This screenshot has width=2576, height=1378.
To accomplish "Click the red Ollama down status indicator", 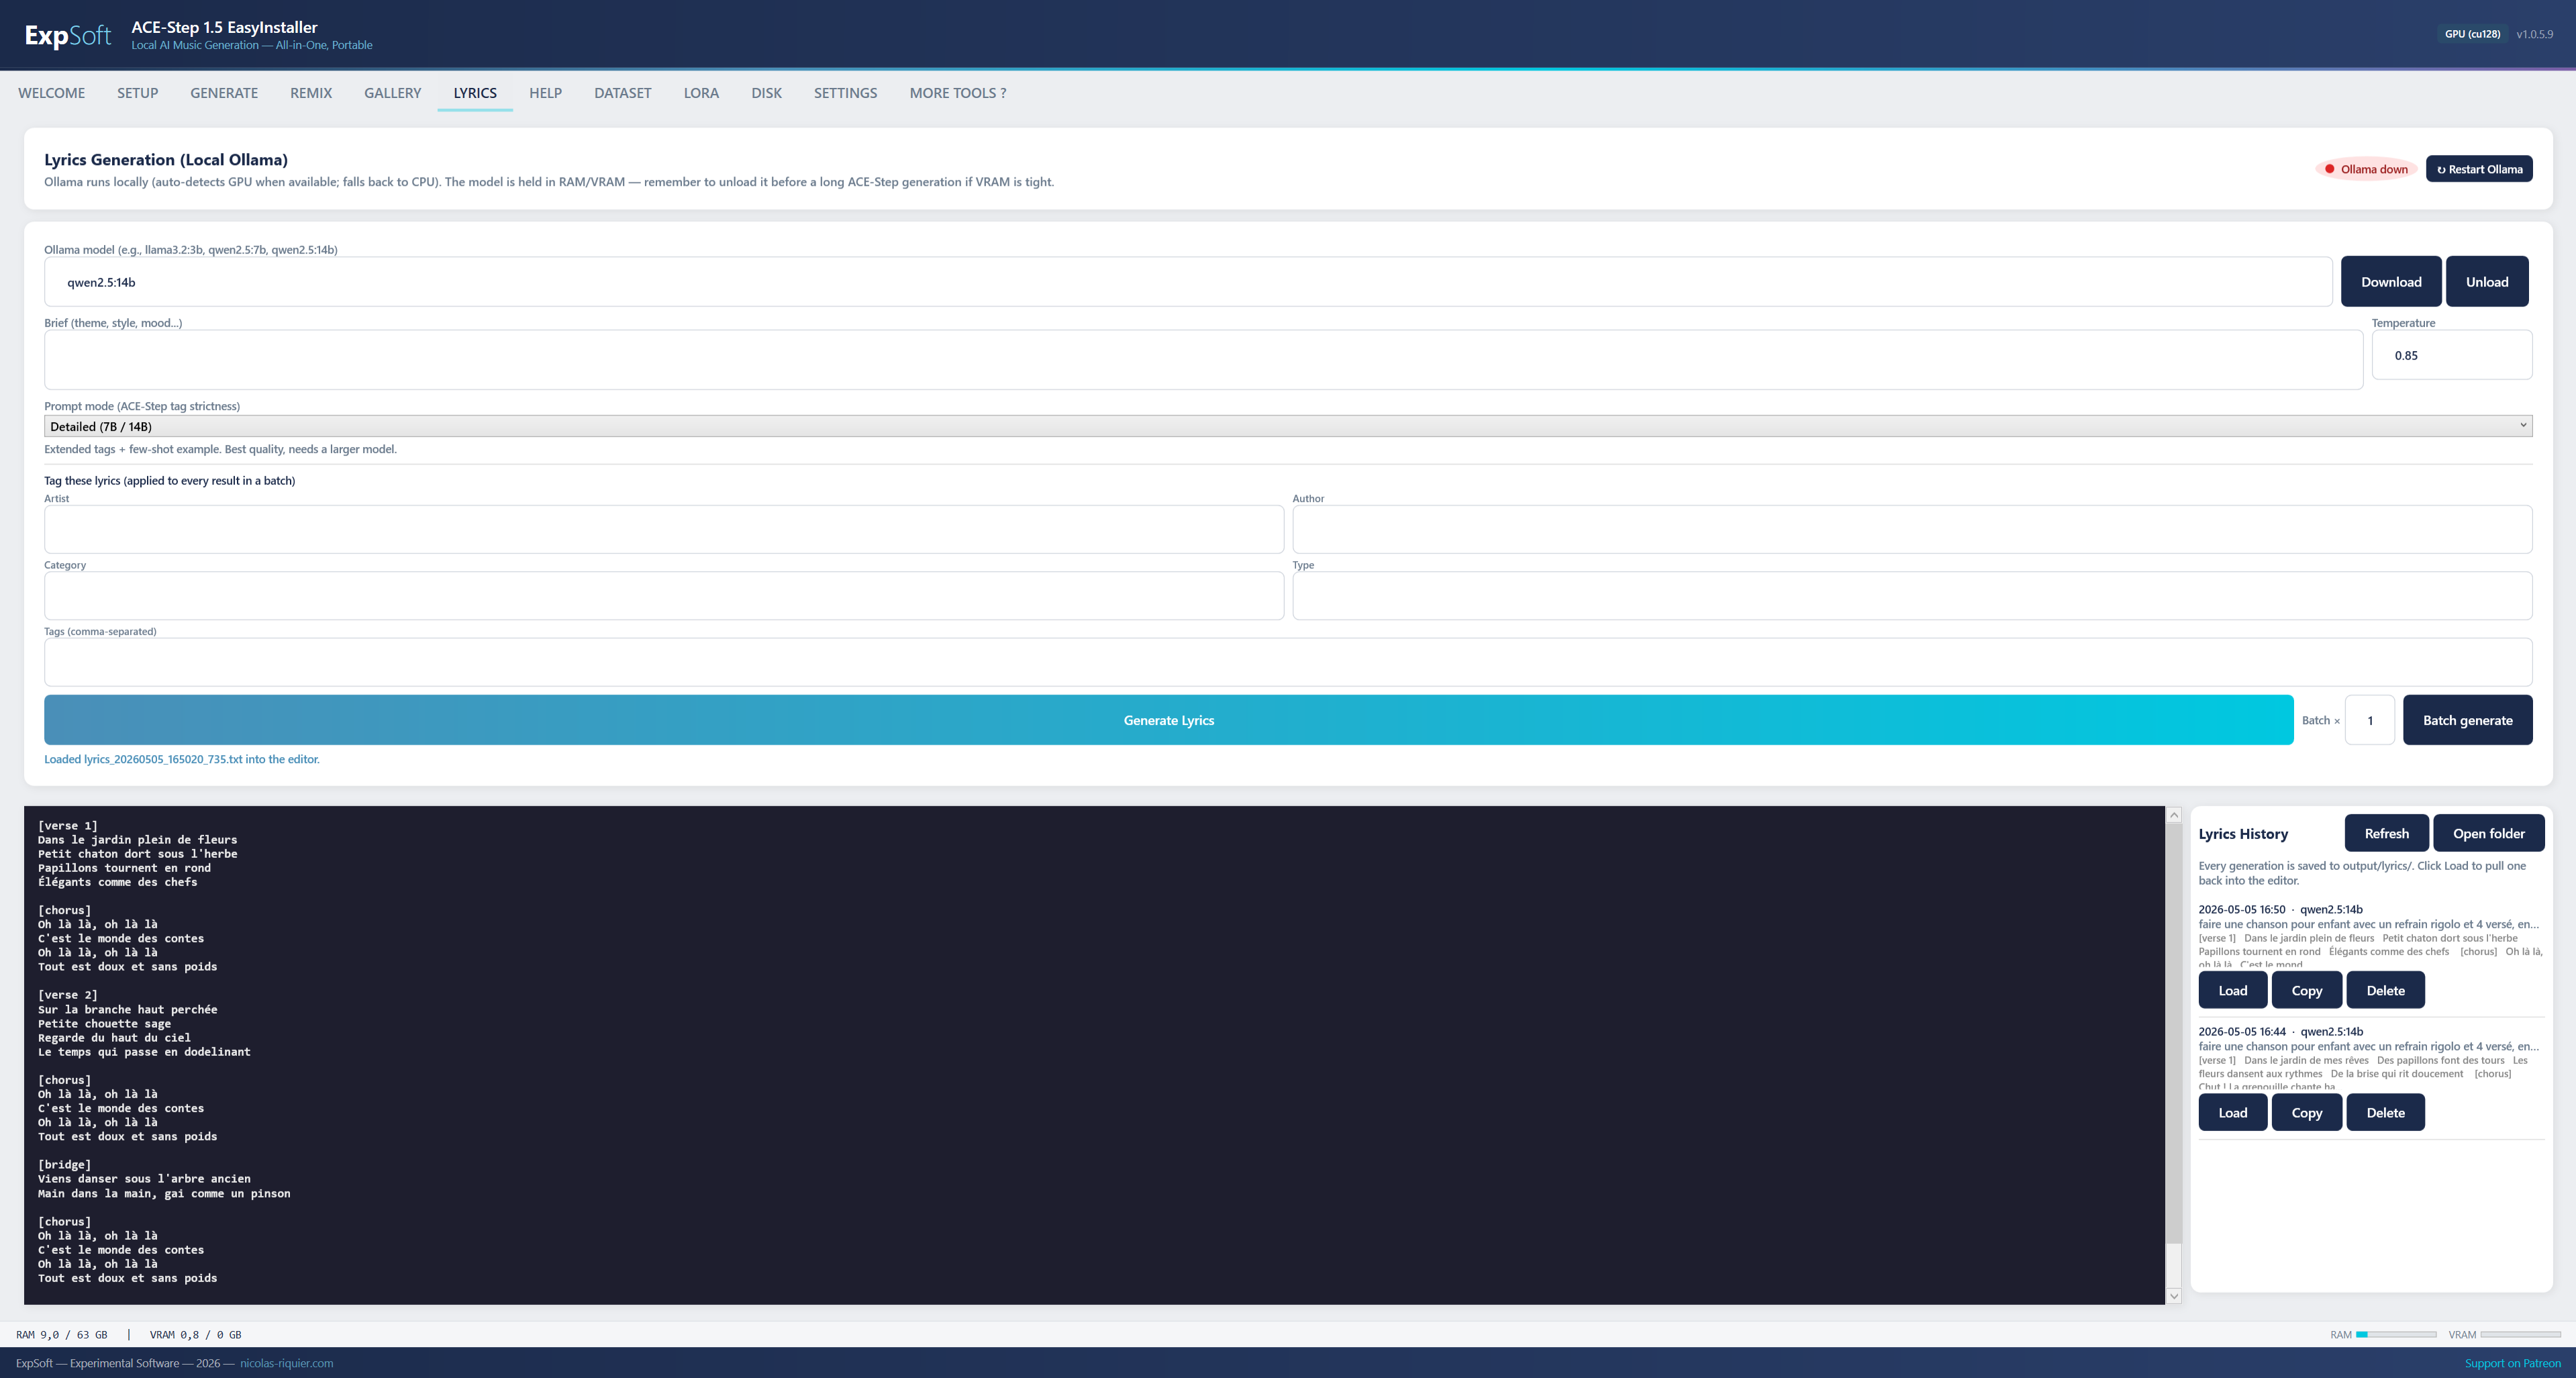I will click(2365, 169).
